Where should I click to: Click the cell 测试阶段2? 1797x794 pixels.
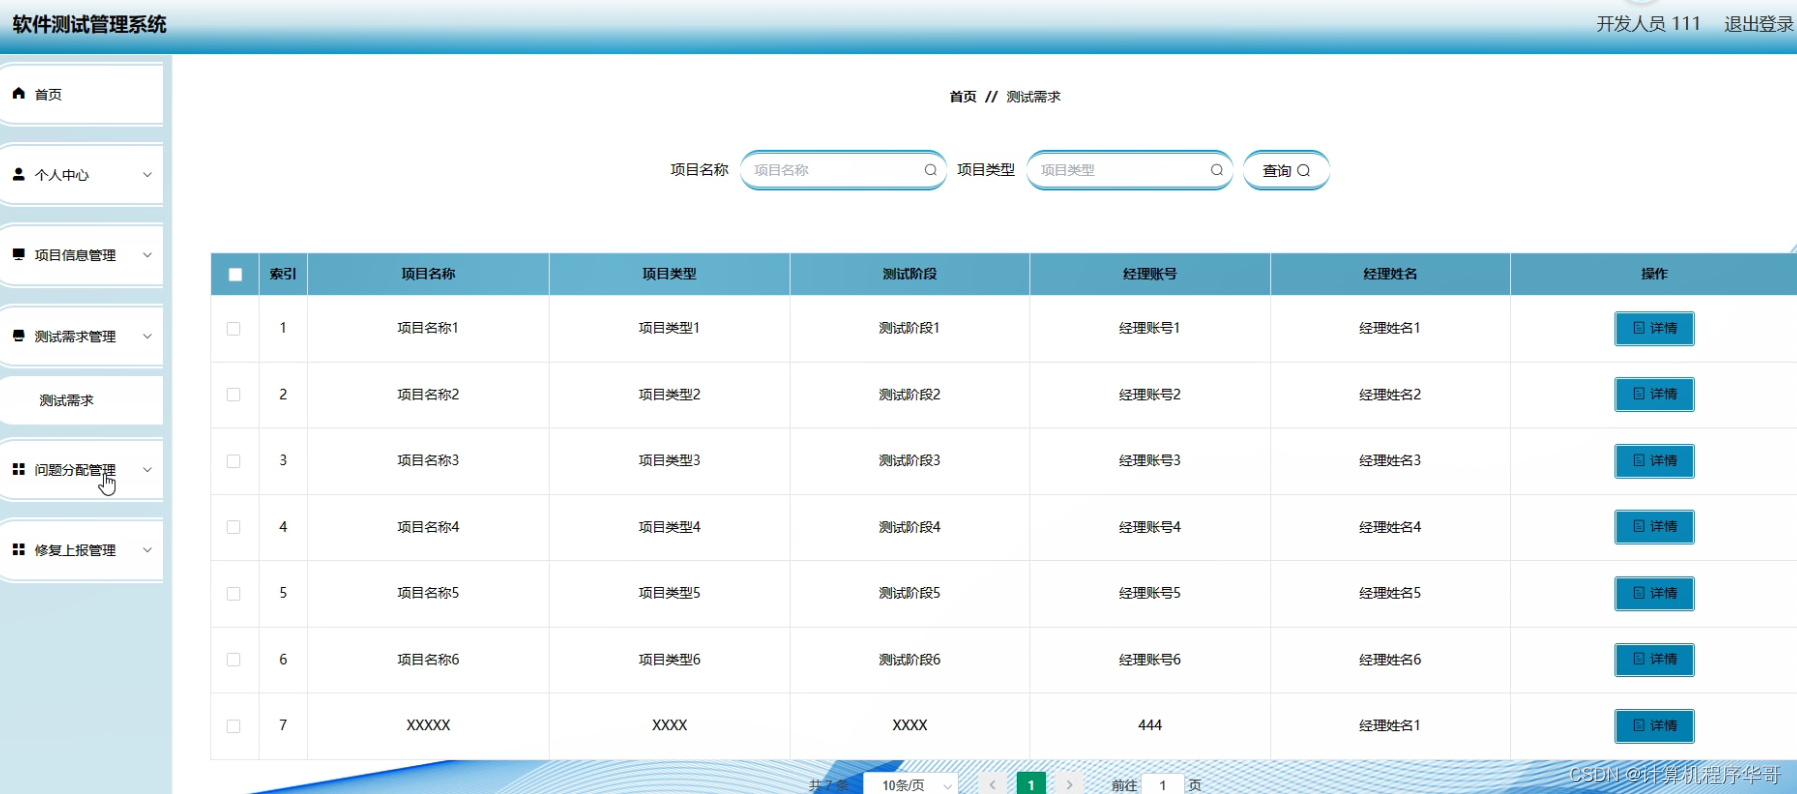[x=909, y=394]
